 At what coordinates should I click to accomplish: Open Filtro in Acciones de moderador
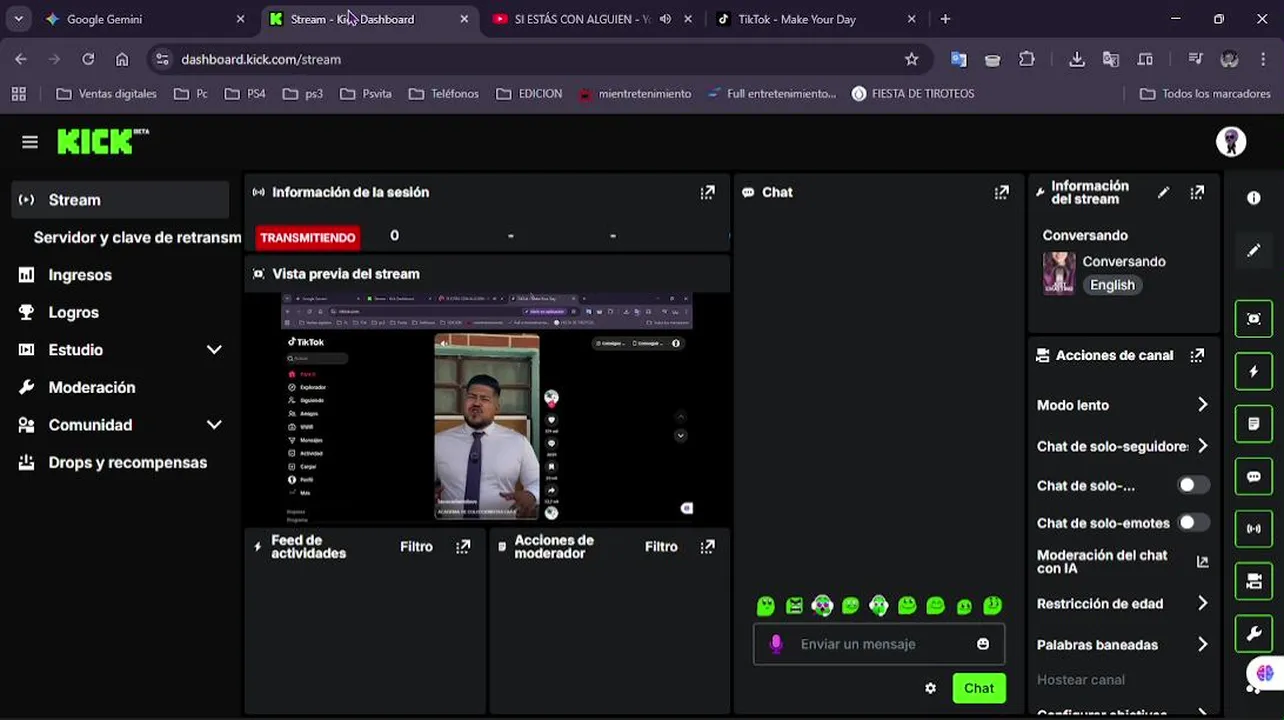point(661,547)
